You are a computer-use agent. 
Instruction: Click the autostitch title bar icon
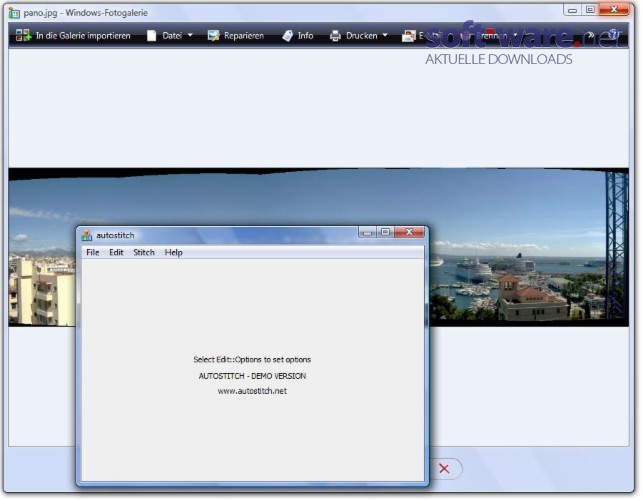pyautogui.click(x=87, y=235)
